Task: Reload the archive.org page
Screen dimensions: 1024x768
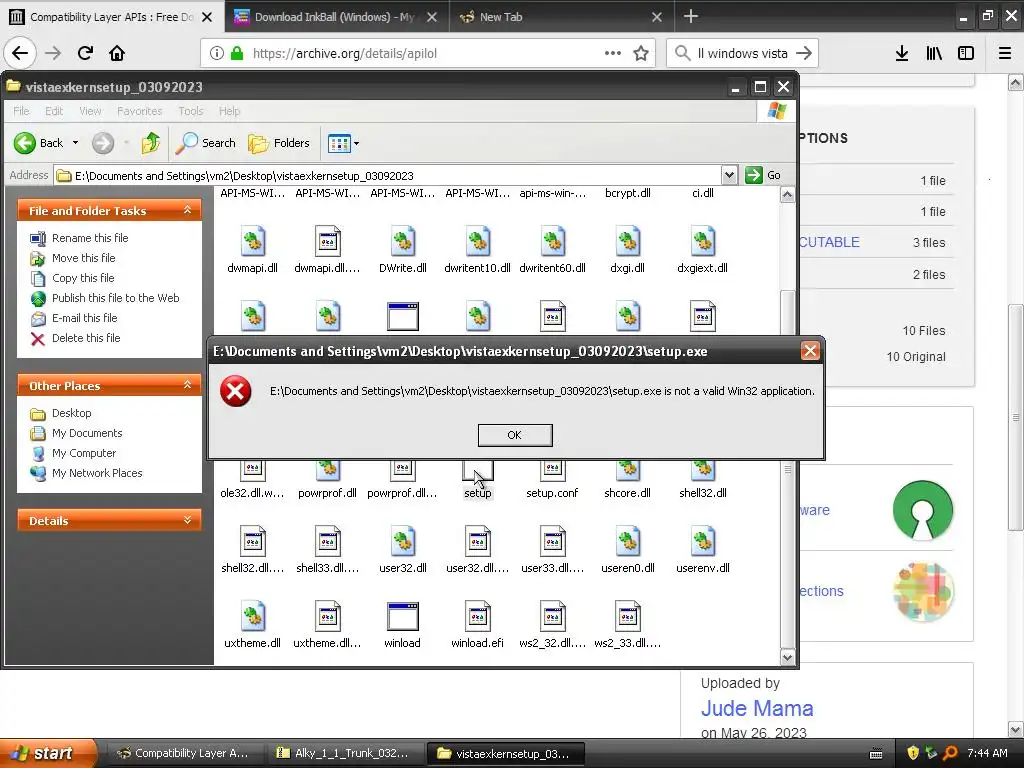Action: [x=85, y=53]
